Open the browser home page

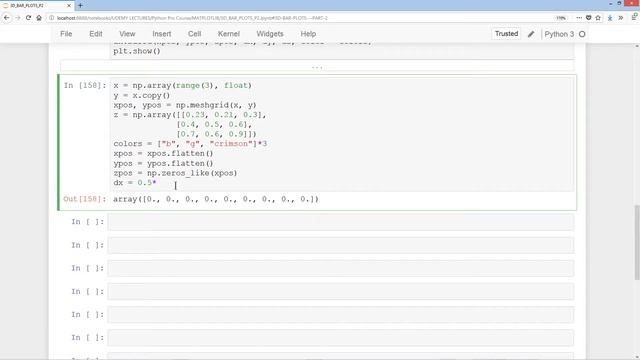point(39,18)
